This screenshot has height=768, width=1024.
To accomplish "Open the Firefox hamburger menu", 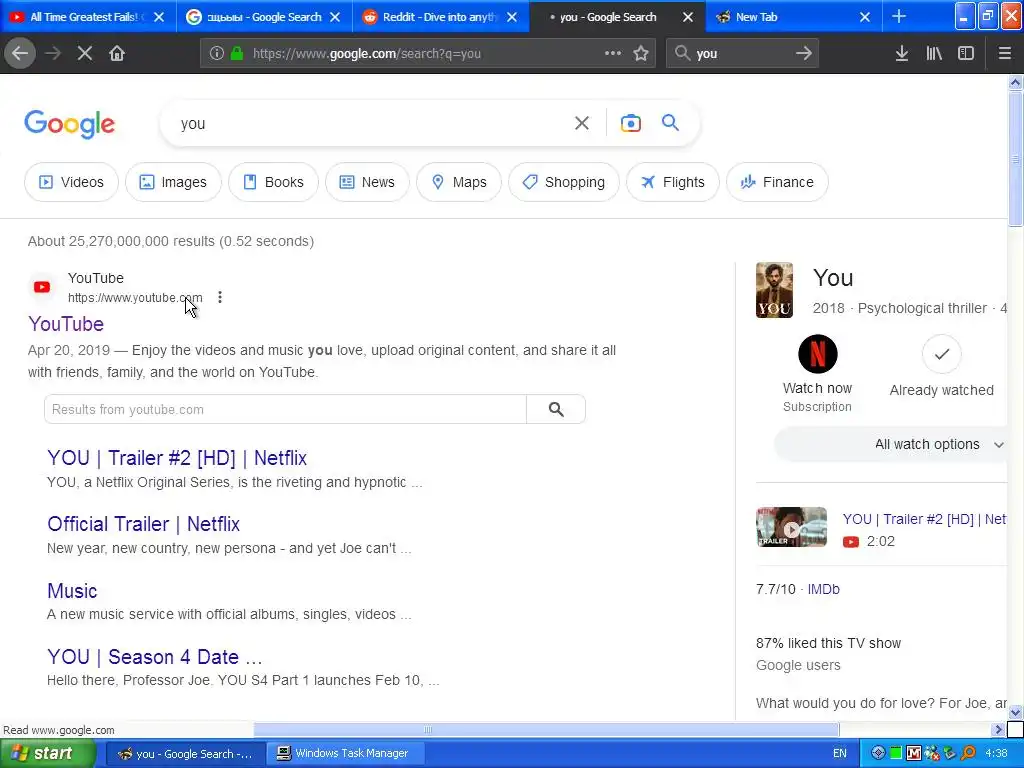I will coord(1004,54).
